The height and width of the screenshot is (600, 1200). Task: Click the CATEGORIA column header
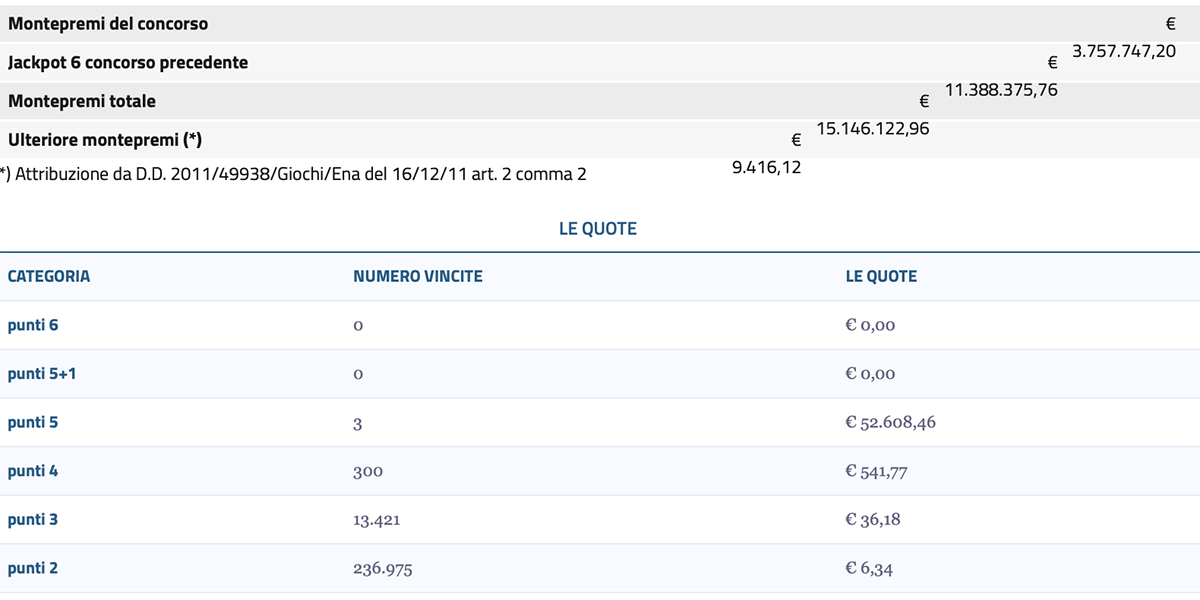(49, 276)
